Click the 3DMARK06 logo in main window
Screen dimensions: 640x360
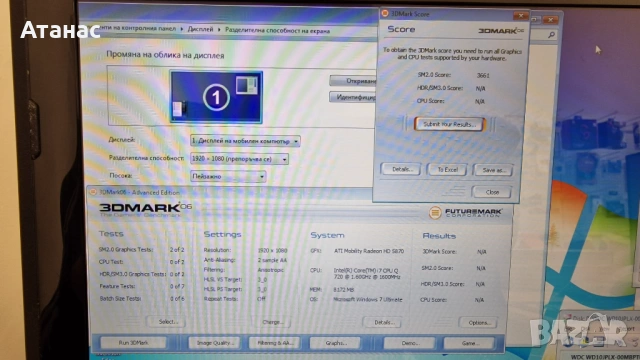[145, 208]
